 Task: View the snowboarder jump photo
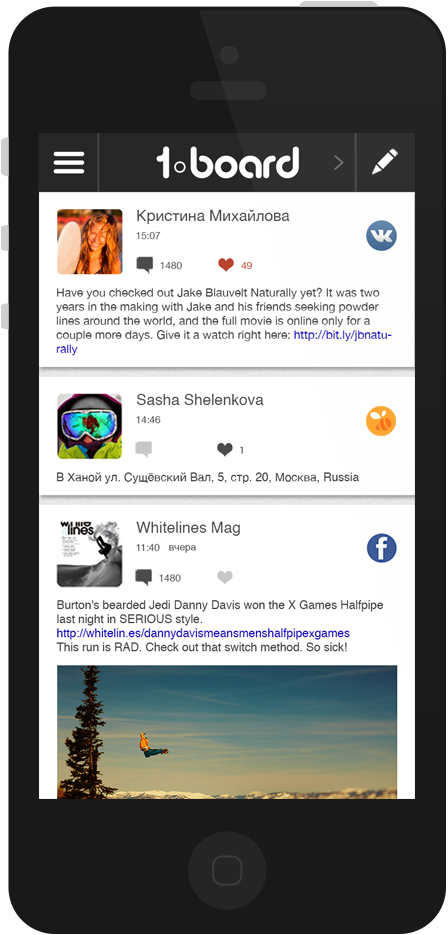coord(227,732)
